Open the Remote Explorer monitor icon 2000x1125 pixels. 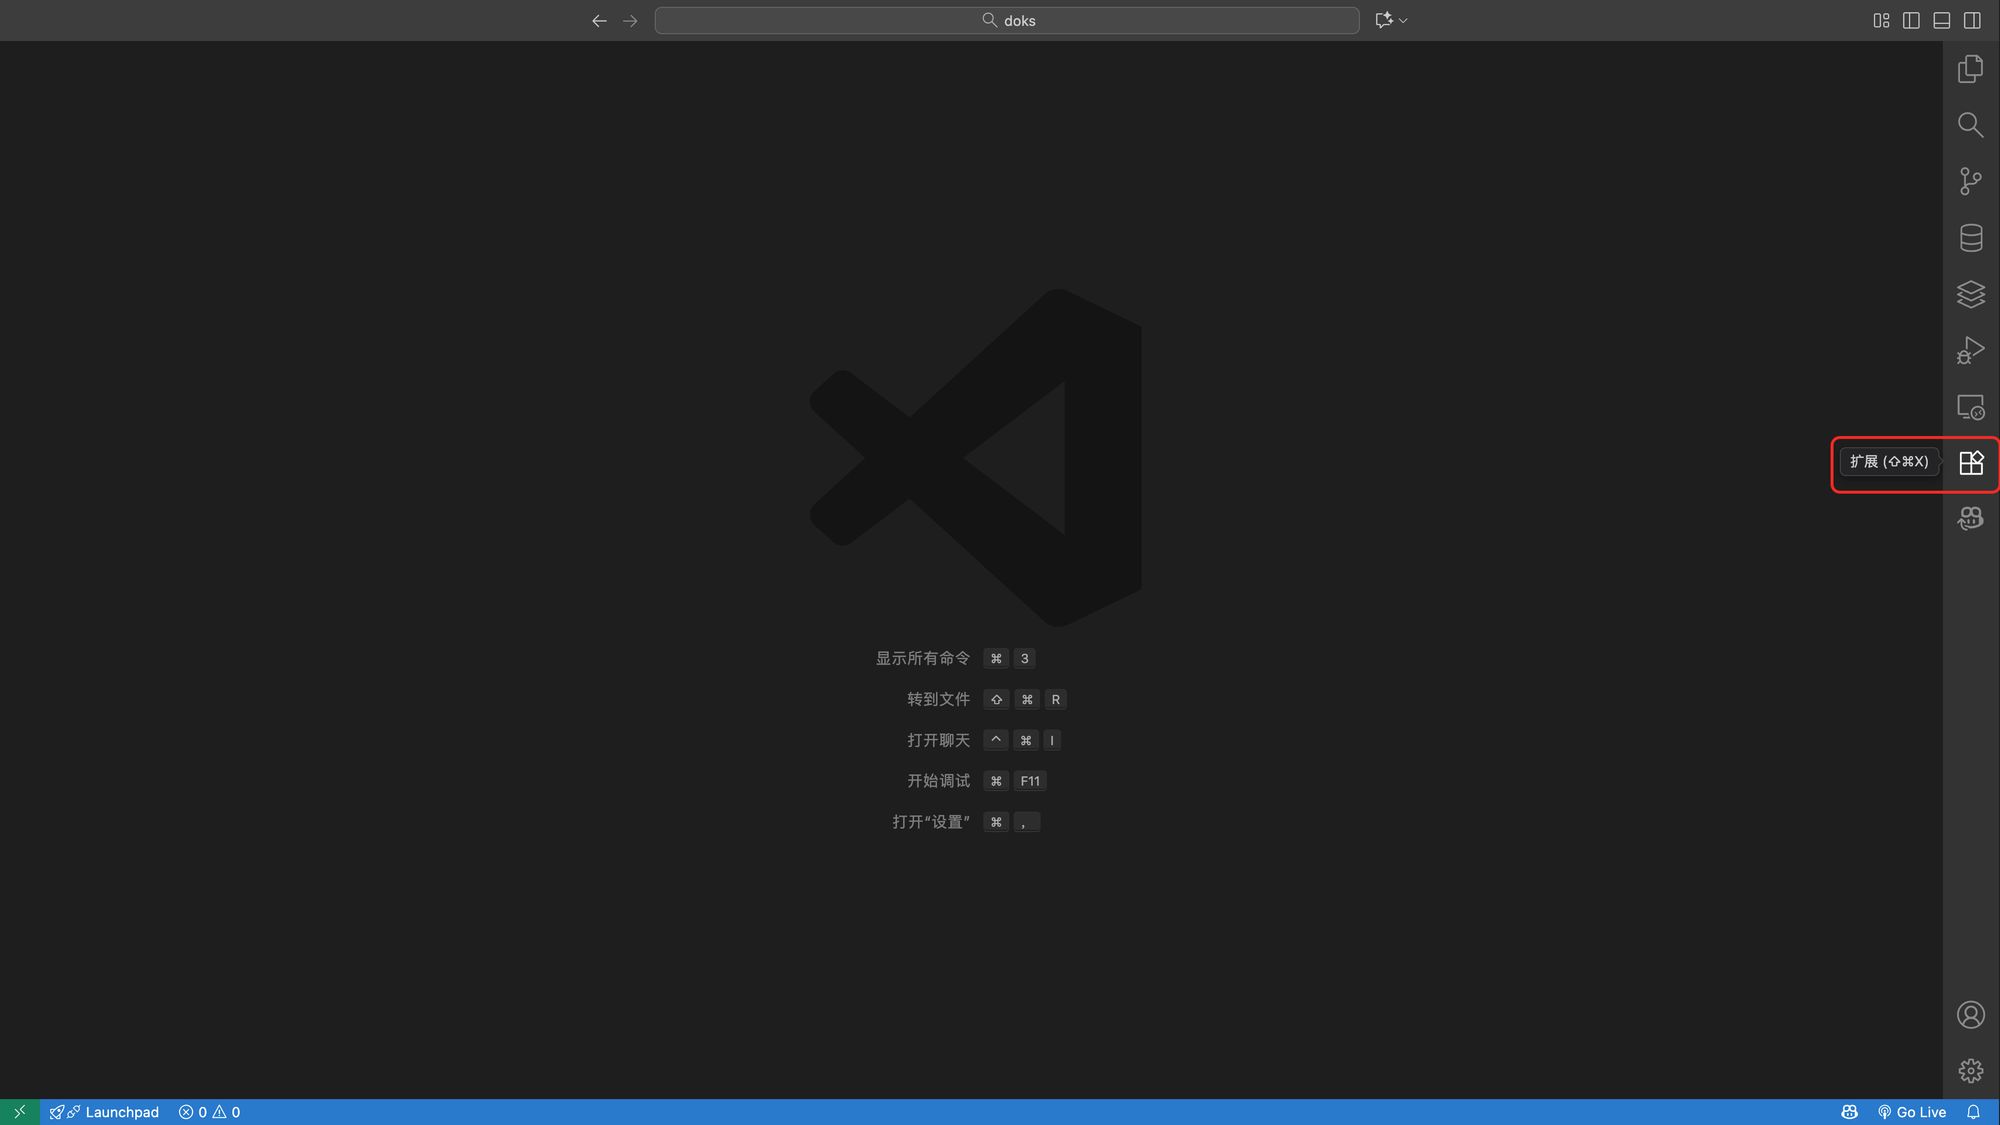1970,407
